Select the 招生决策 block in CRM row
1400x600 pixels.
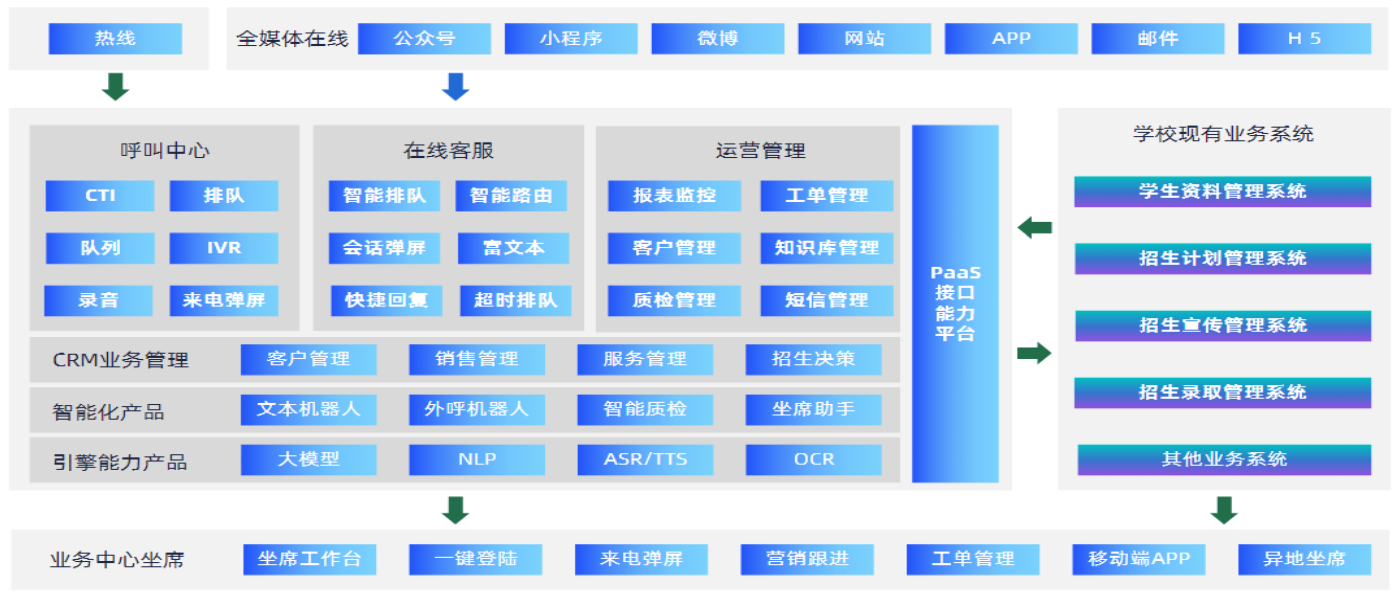click(x=813, y=360)
